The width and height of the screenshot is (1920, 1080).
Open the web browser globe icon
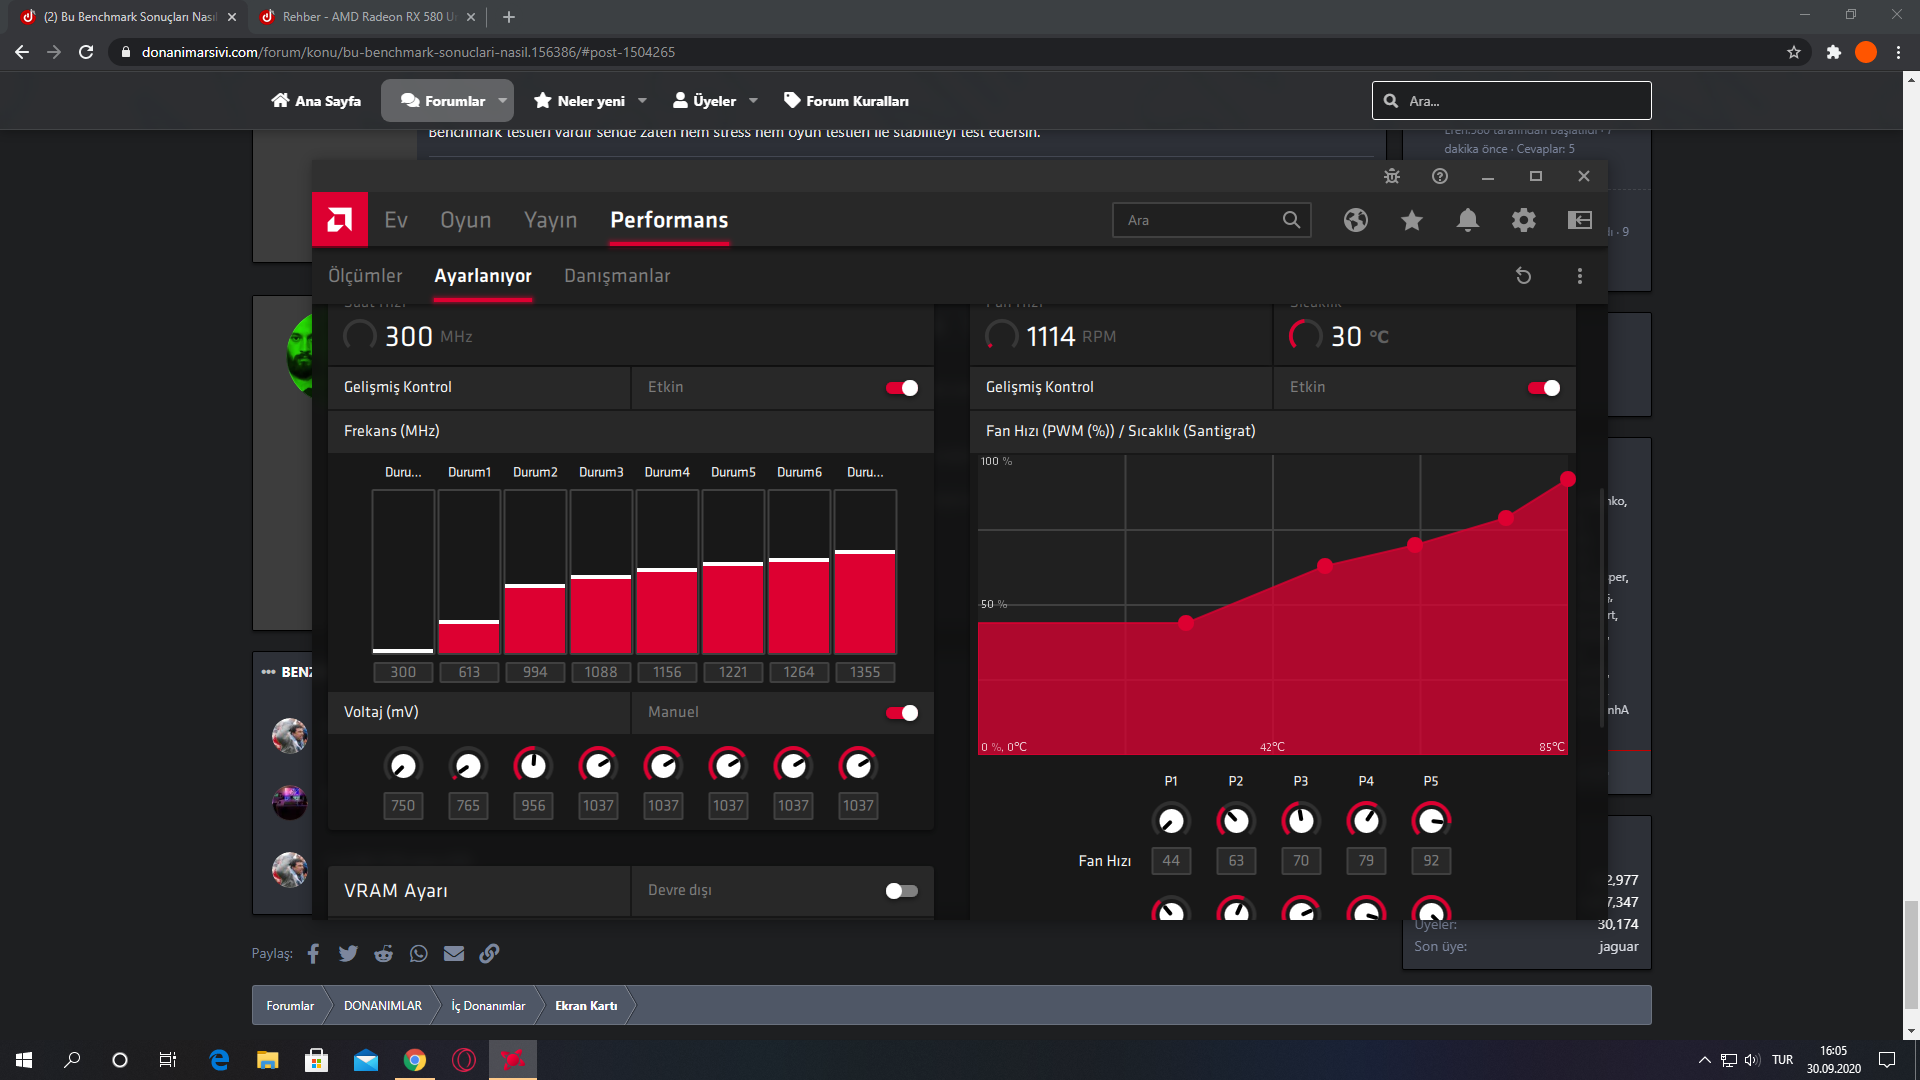pos(1355,220)
